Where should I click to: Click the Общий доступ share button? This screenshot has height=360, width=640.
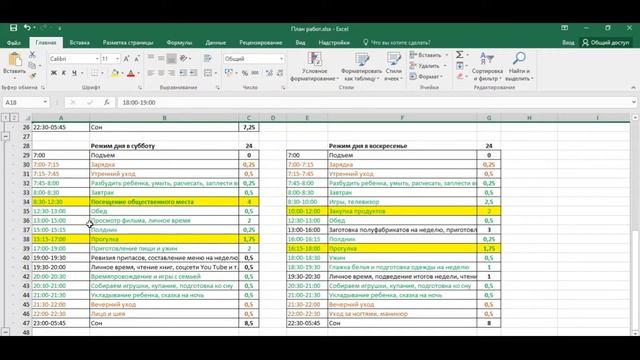tap(606, 42)
